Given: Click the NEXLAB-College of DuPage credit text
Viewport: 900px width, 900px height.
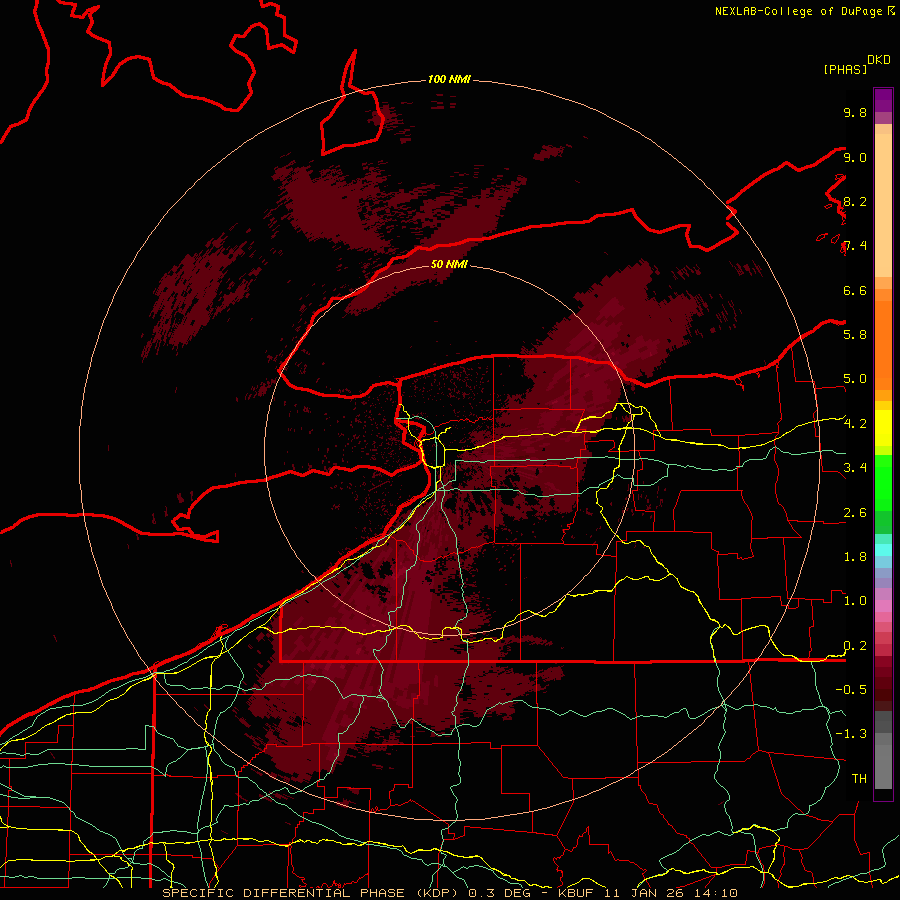Looking at the screenshot, I should click(798, 11).
